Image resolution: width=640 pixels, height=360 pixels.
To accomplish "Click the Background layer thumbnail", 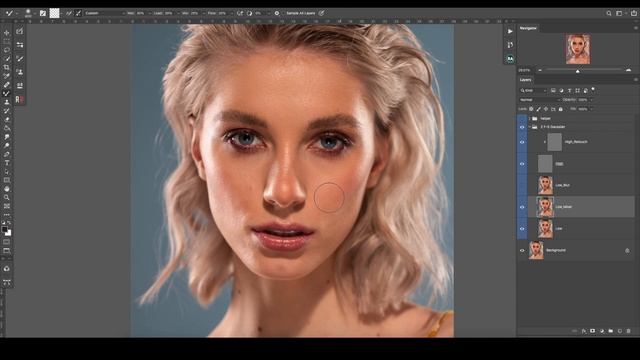I will tap(536, 250).
